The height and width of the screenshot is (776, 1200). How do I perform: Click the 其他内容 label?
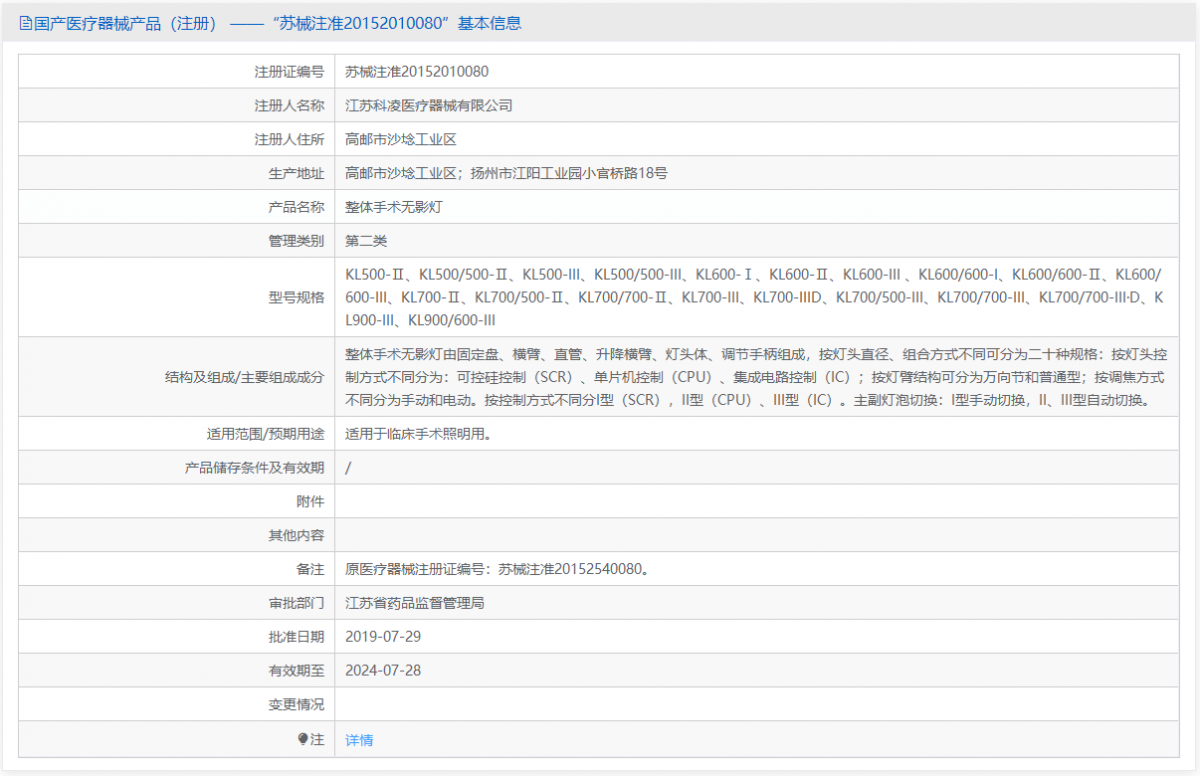click(296, 535)
